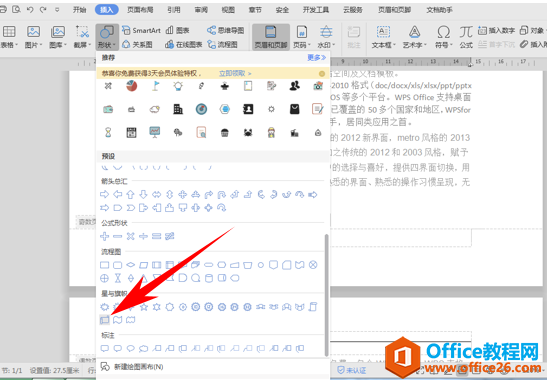
Task: Pick the recommended pie chart icon
Action: (131, 86)
